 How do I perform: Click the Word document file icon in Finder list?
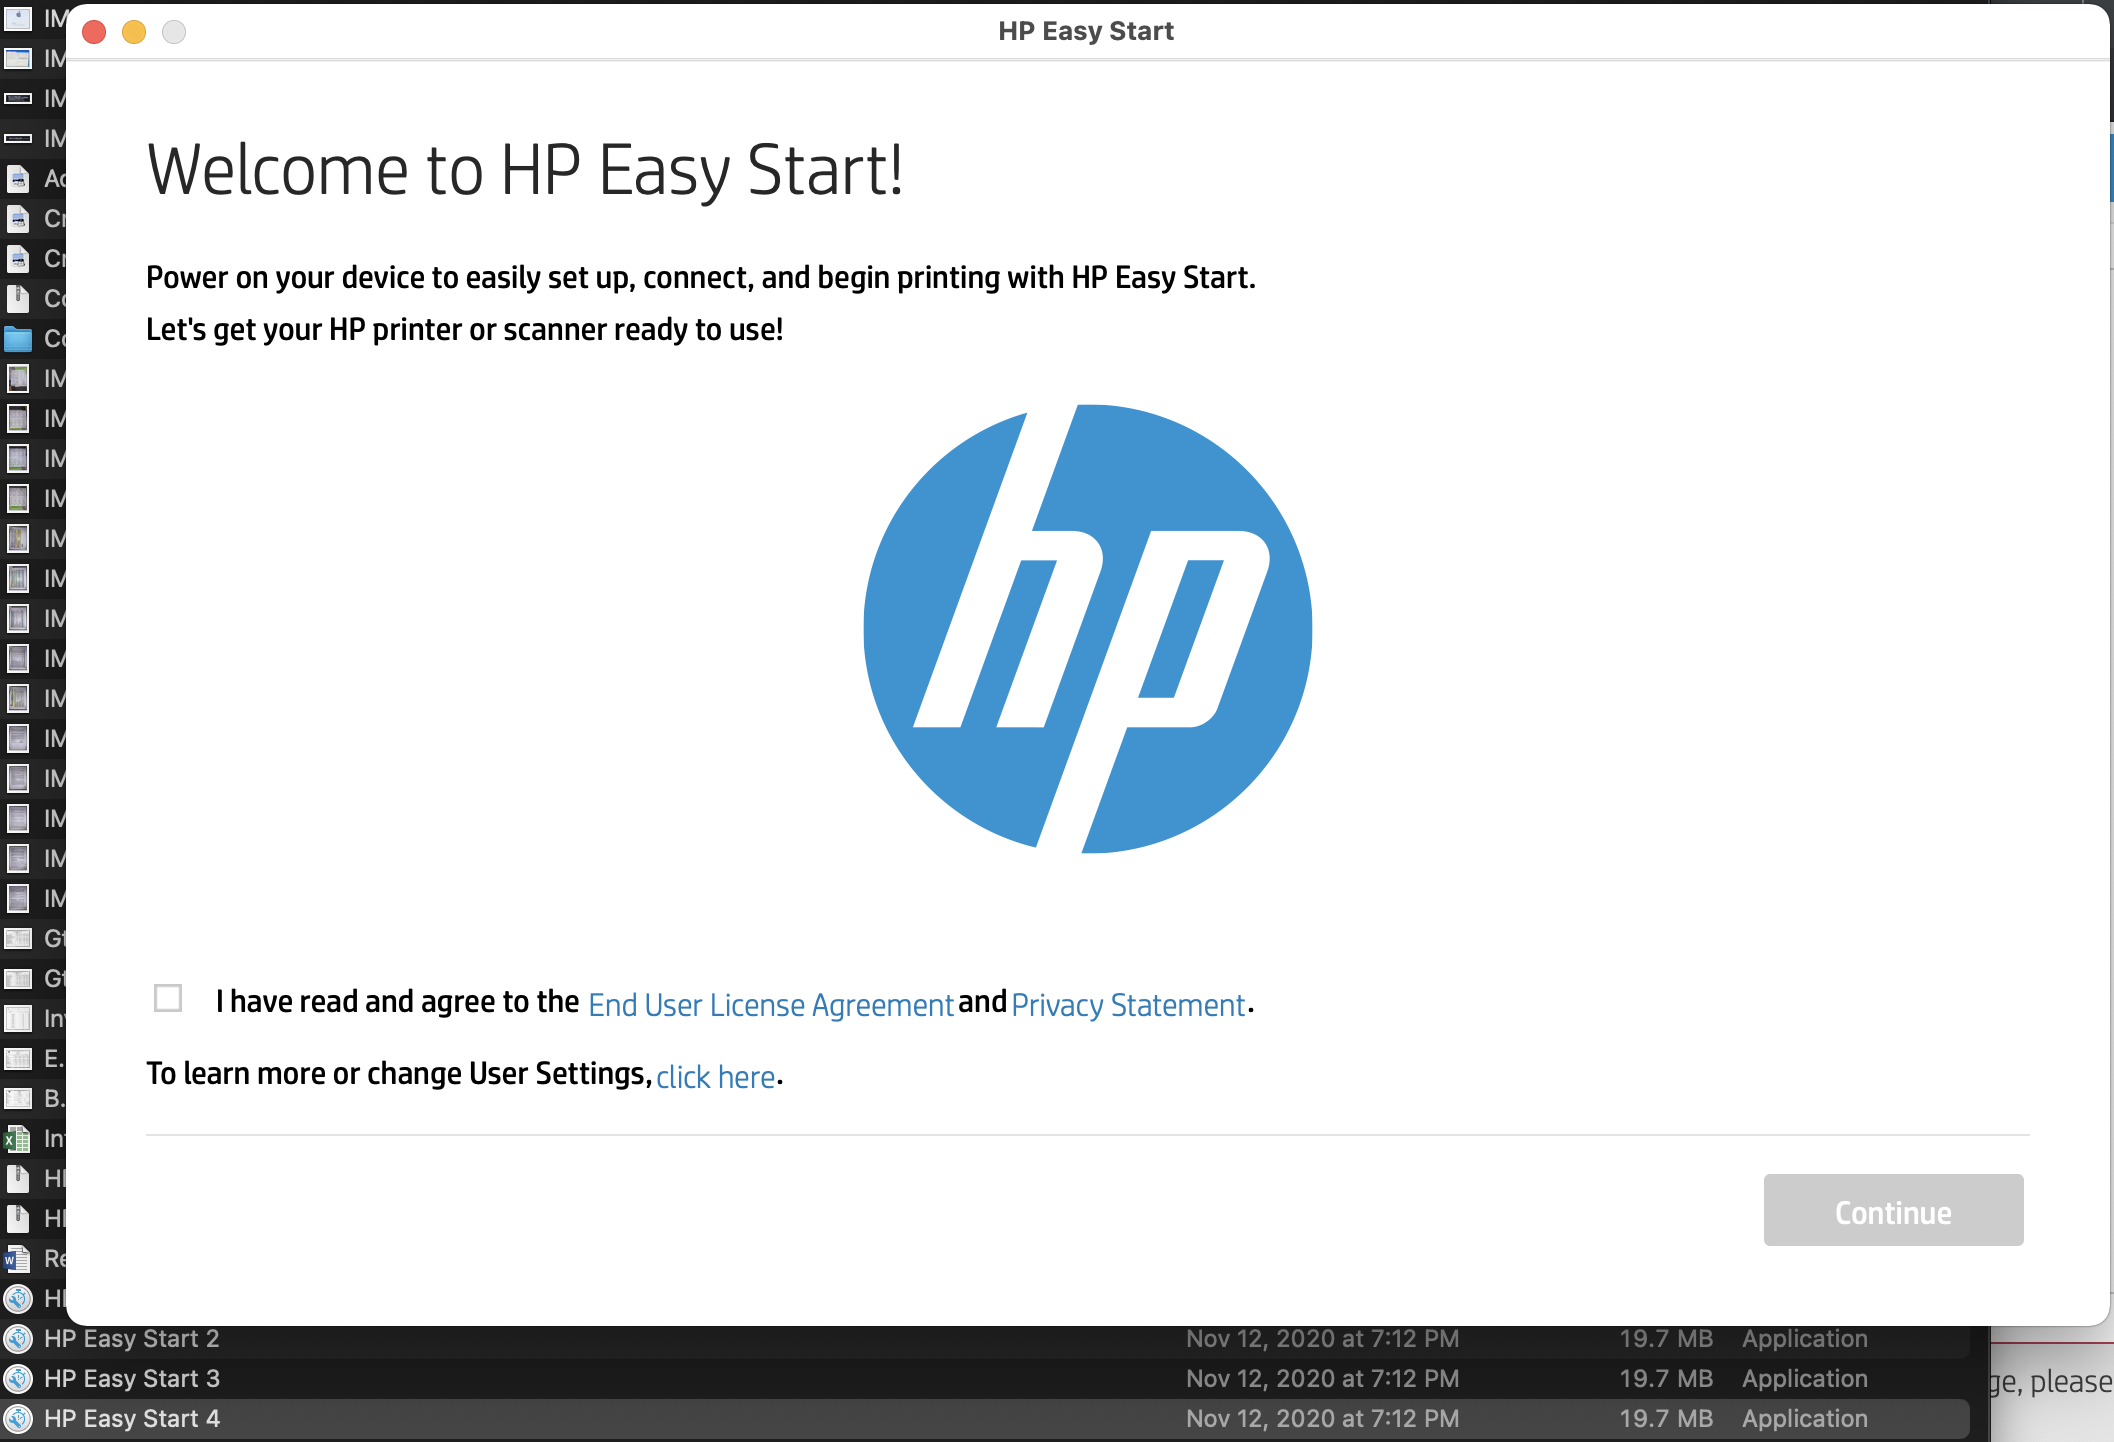(18, 1259)
